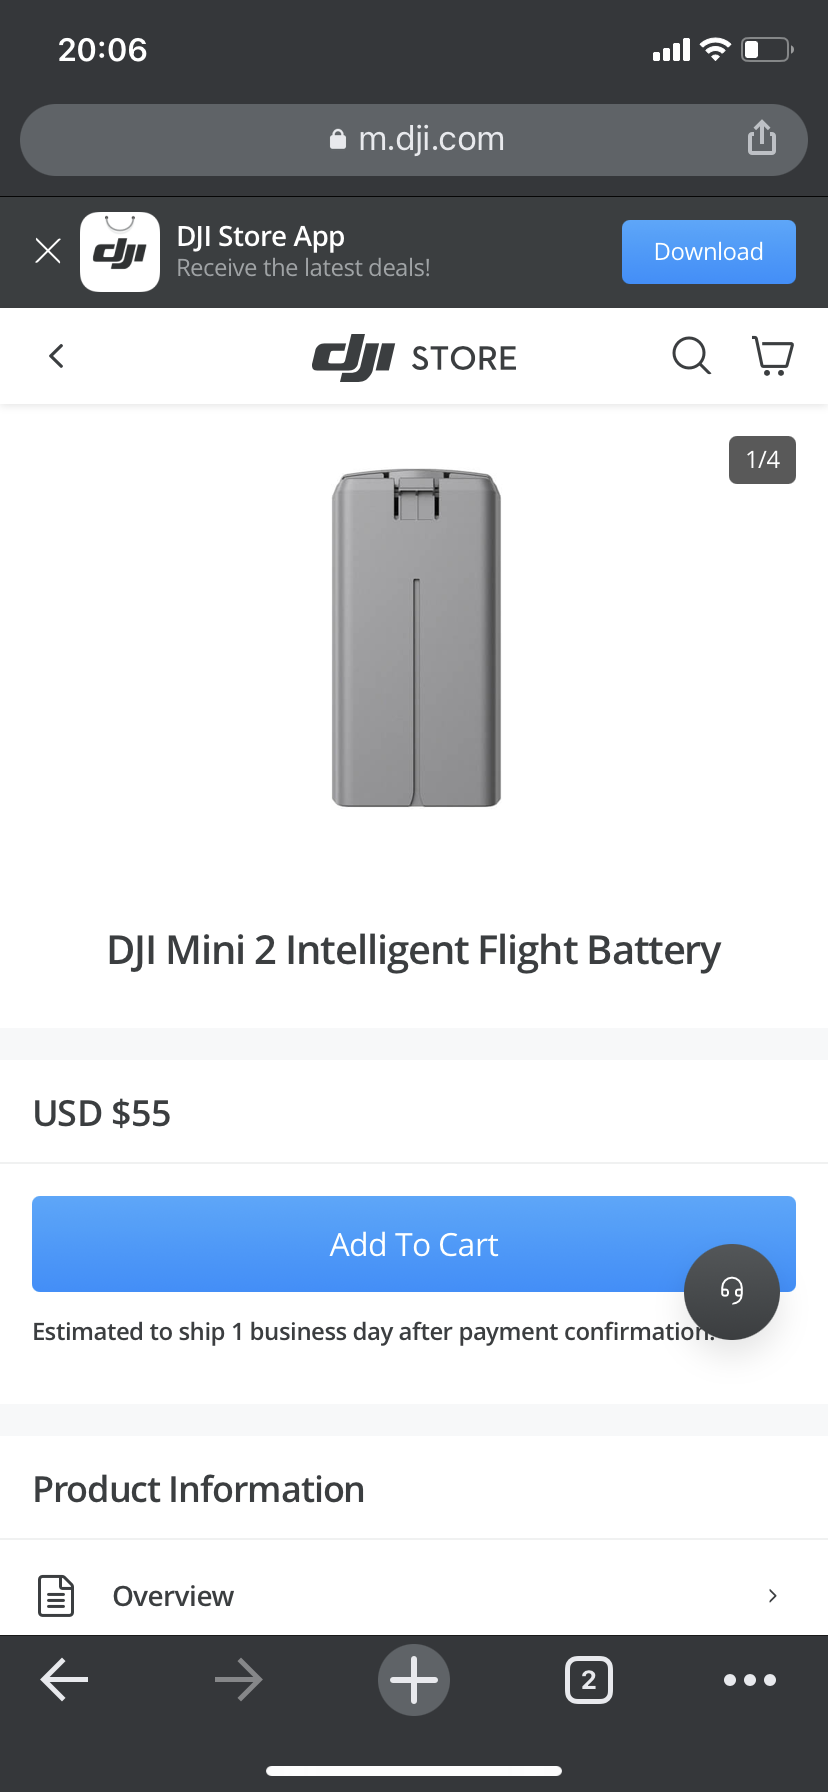Expand the Overview chevron arrow
The width and height of the screenshot is (828, 1792).
(x=772, y=1596)
